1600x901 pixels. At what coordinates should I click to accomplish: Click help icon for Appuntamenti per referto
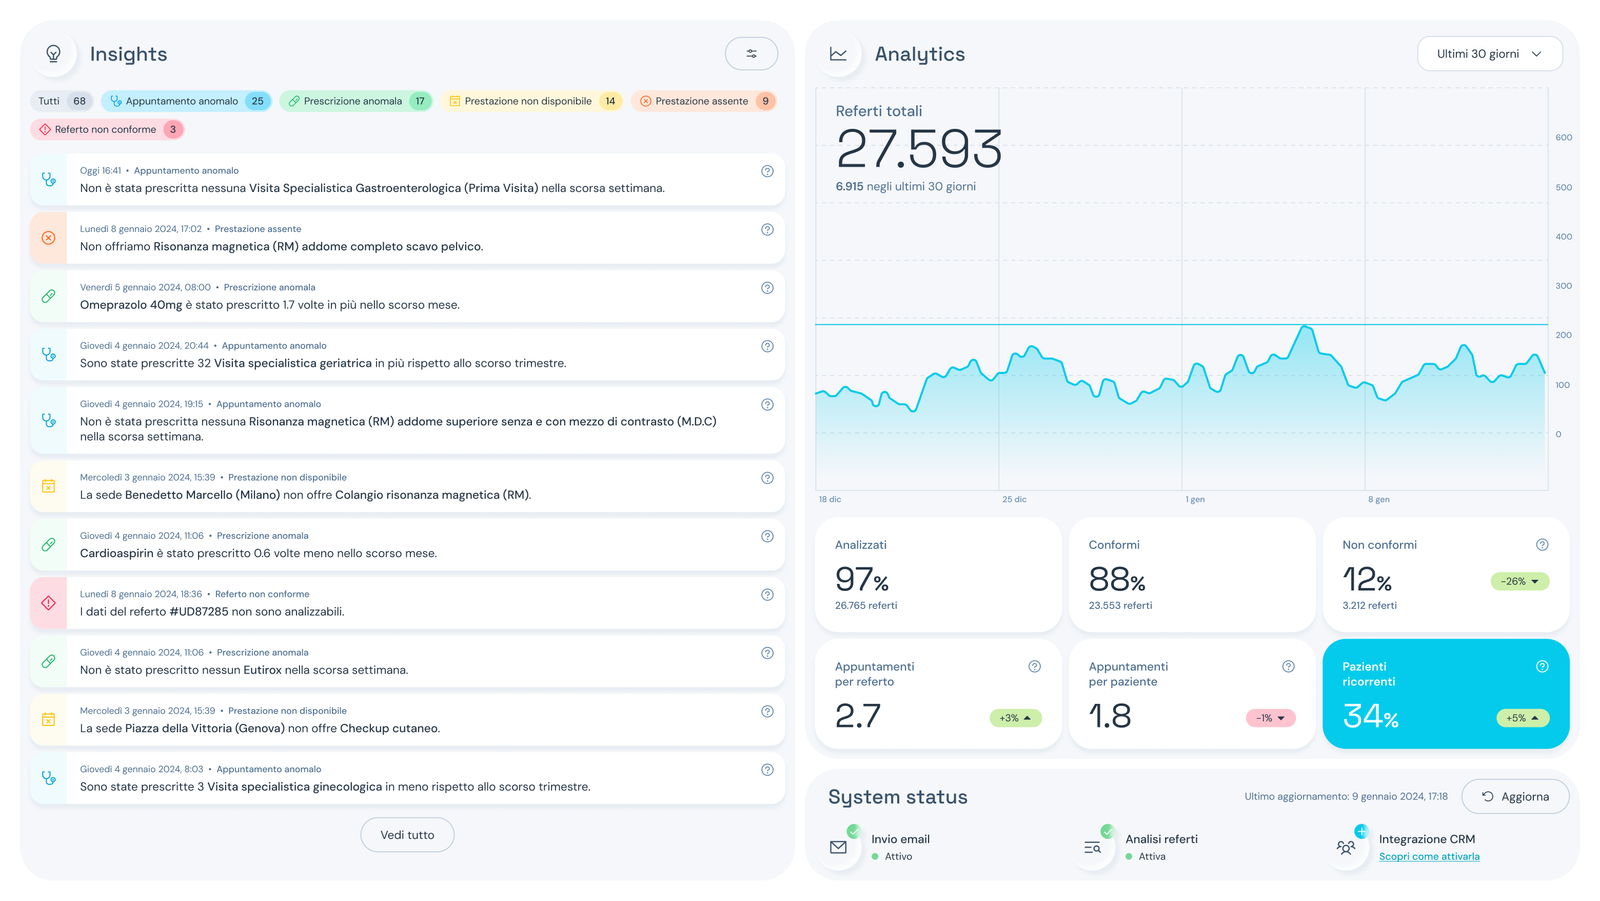1035,667
